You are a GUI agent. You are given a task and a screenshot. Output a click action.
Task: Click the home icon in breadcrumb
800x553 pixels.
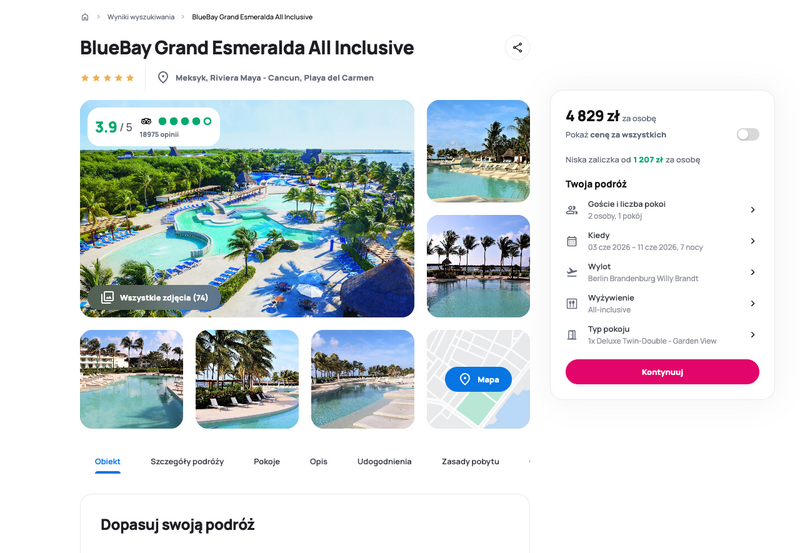tap(85, 17)
